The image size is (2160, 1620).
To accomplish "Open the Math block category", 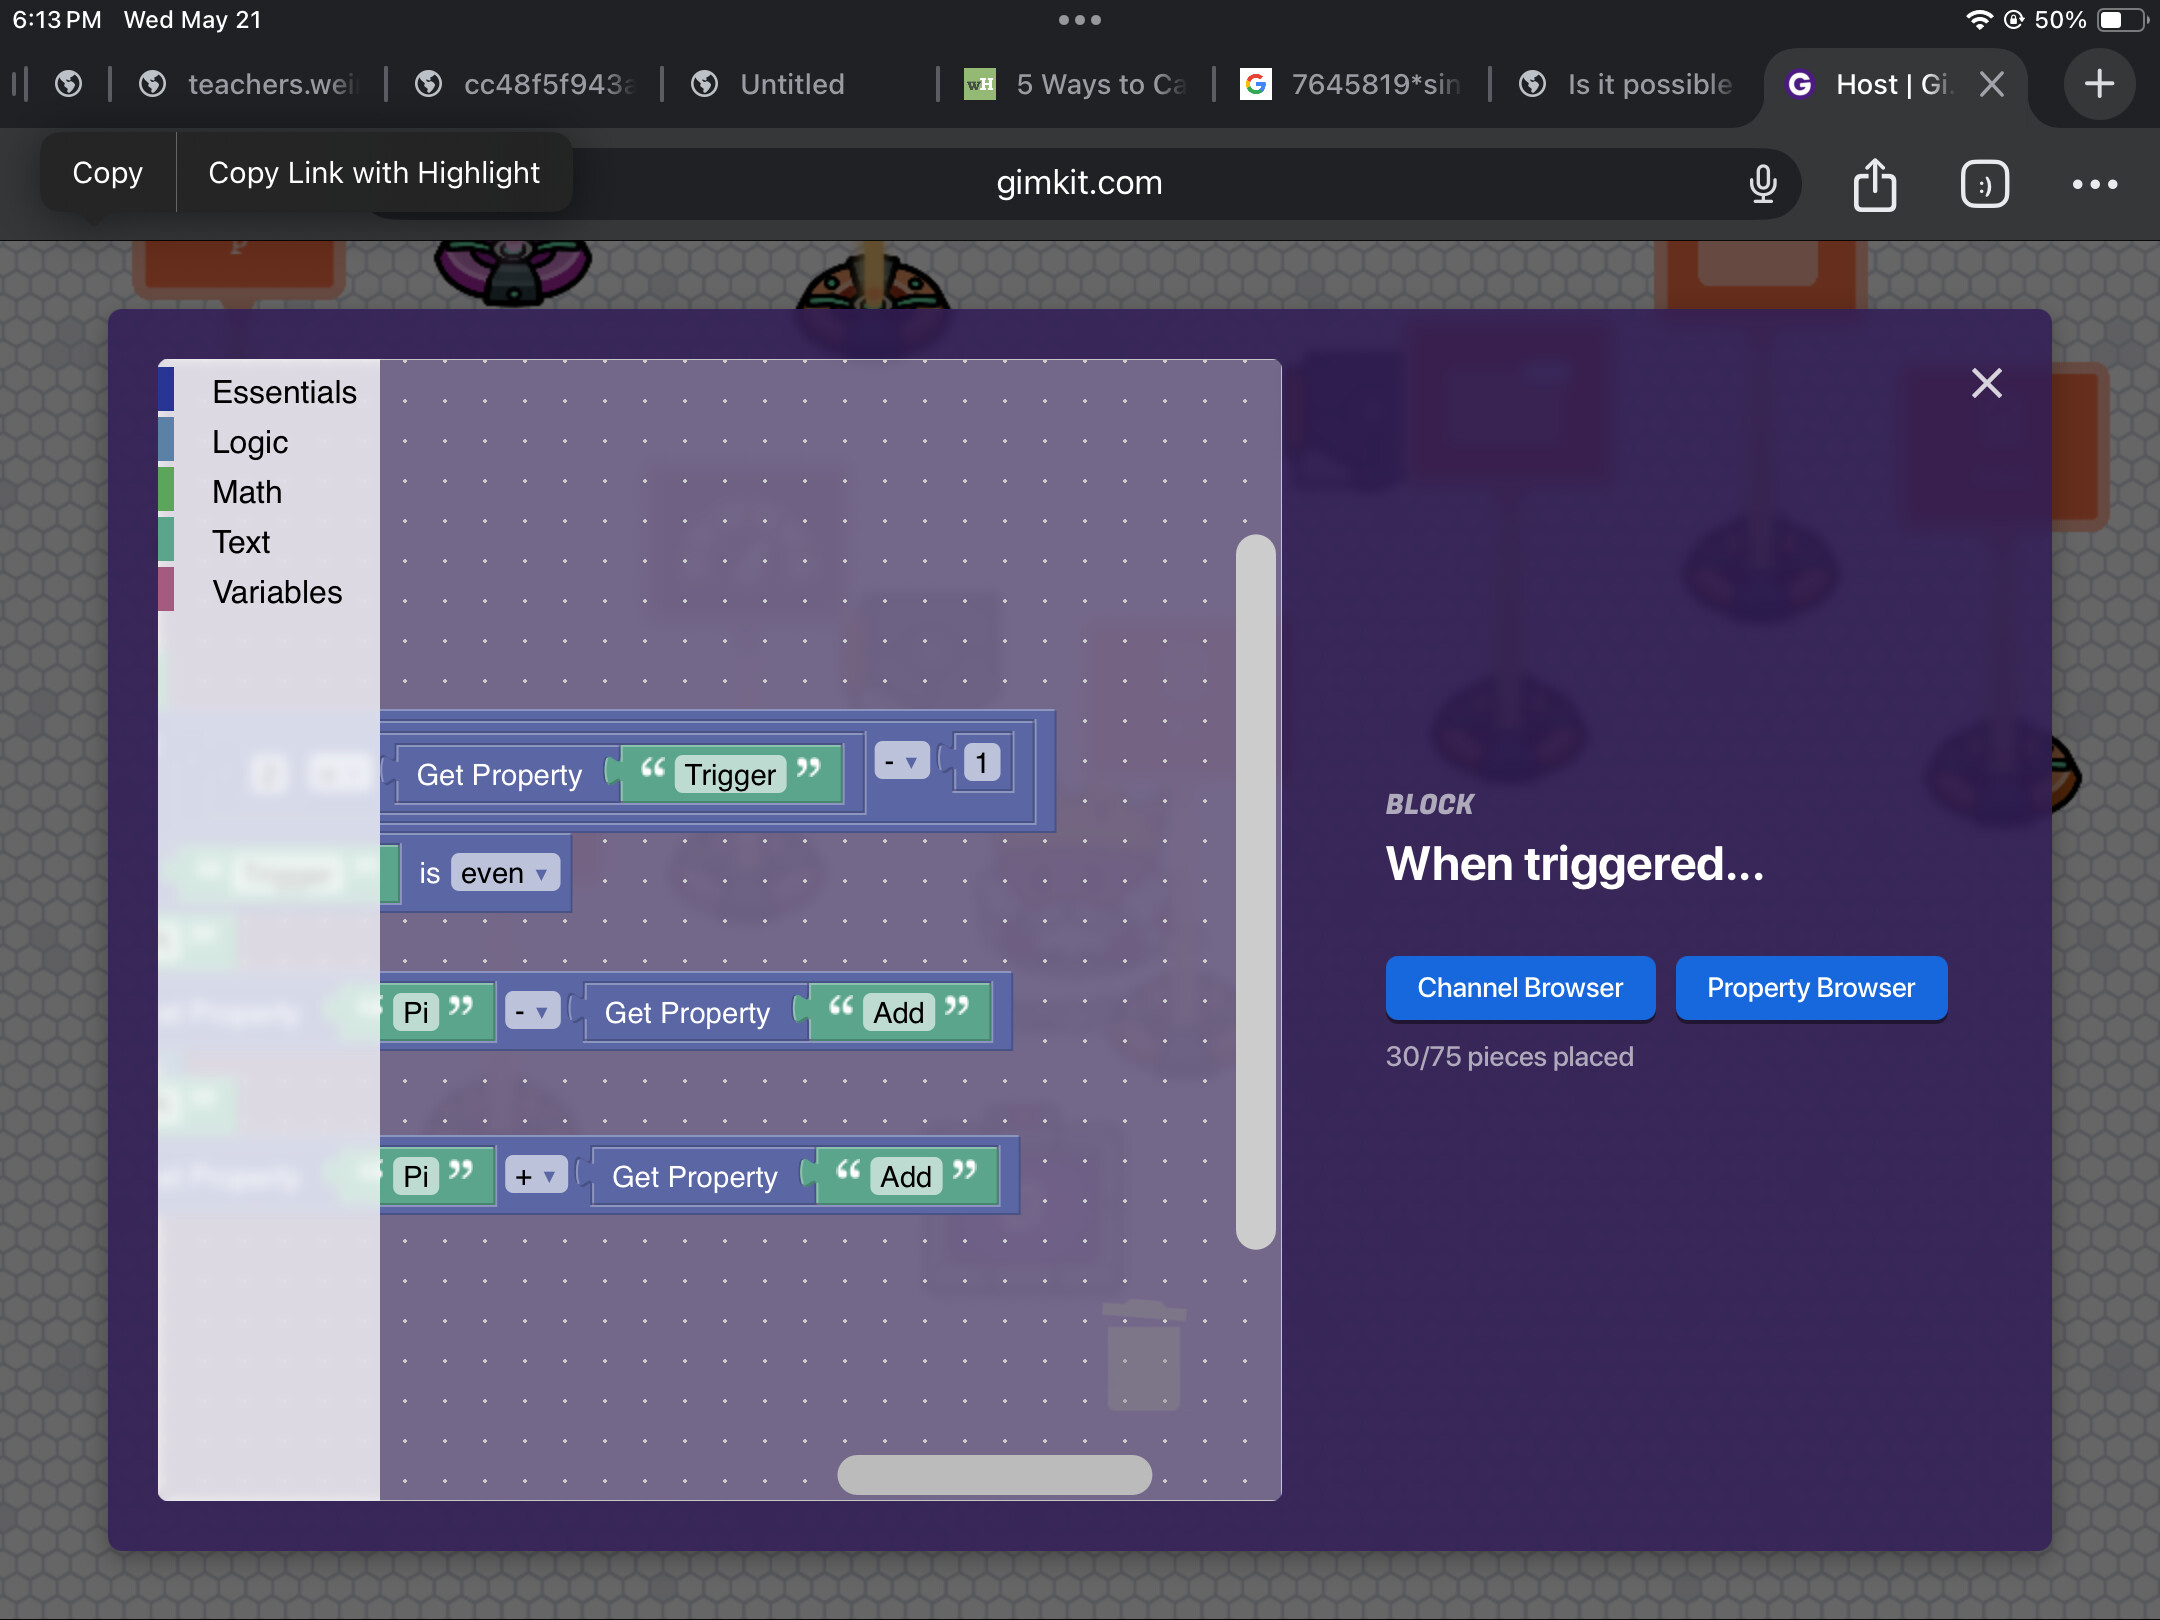I will pos(247,492).
